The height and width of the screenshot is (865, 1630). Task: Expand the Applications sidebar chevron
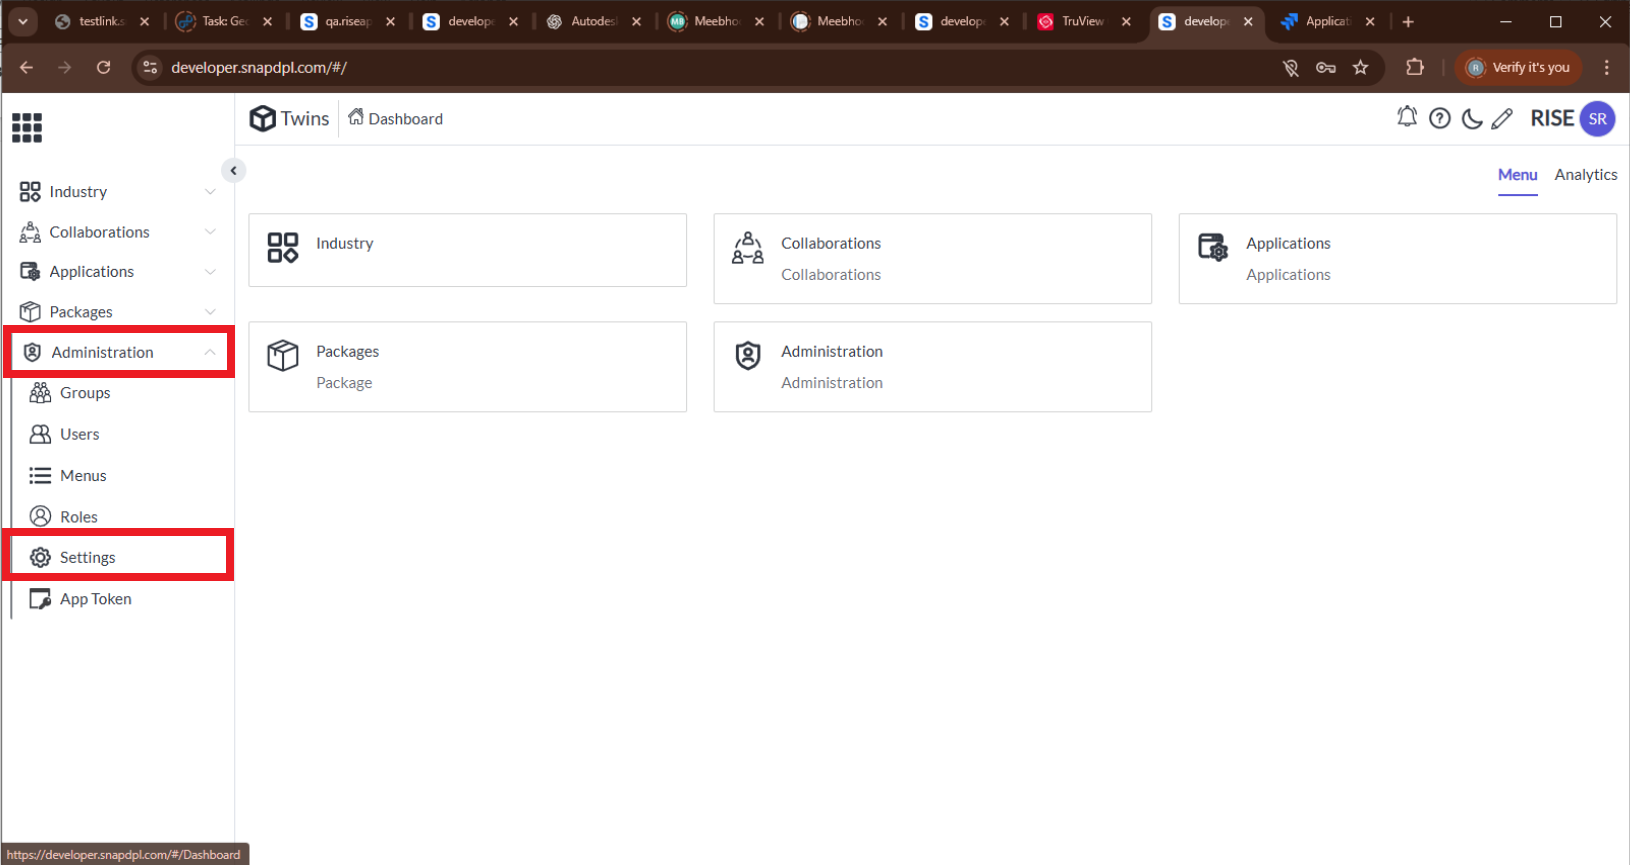pos(210,272)
